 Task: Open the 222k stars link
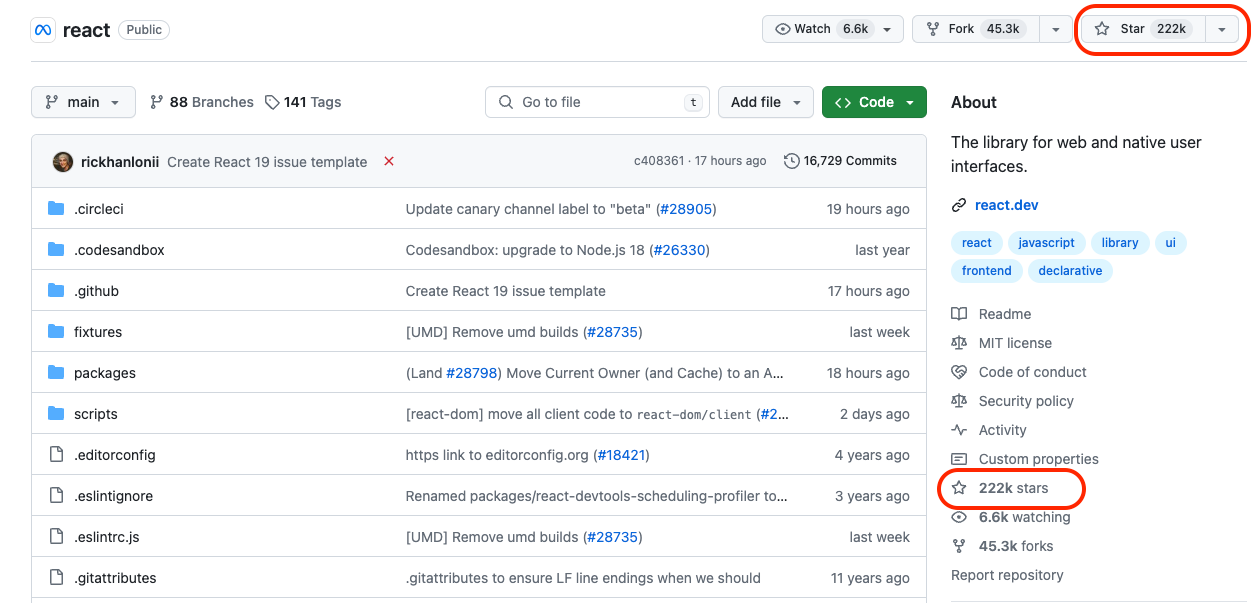[1013, 488]
